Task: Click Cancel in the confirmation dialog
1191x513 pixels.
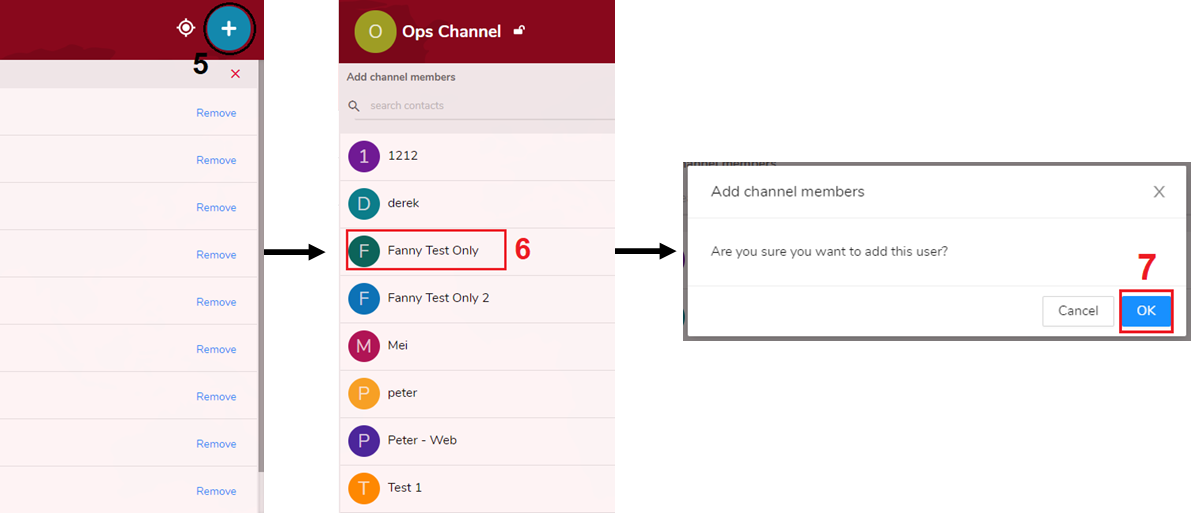Action: (x=1078, y=311)
